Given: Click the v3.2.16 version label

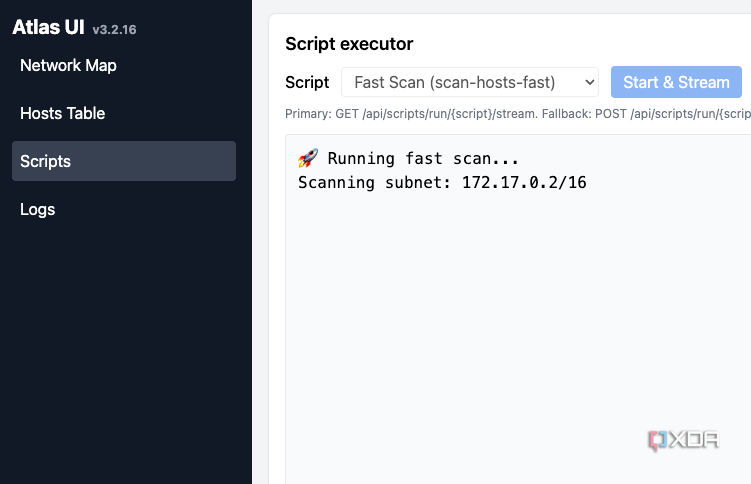Looking at the screenshot, I should click(x=114, y=30).
